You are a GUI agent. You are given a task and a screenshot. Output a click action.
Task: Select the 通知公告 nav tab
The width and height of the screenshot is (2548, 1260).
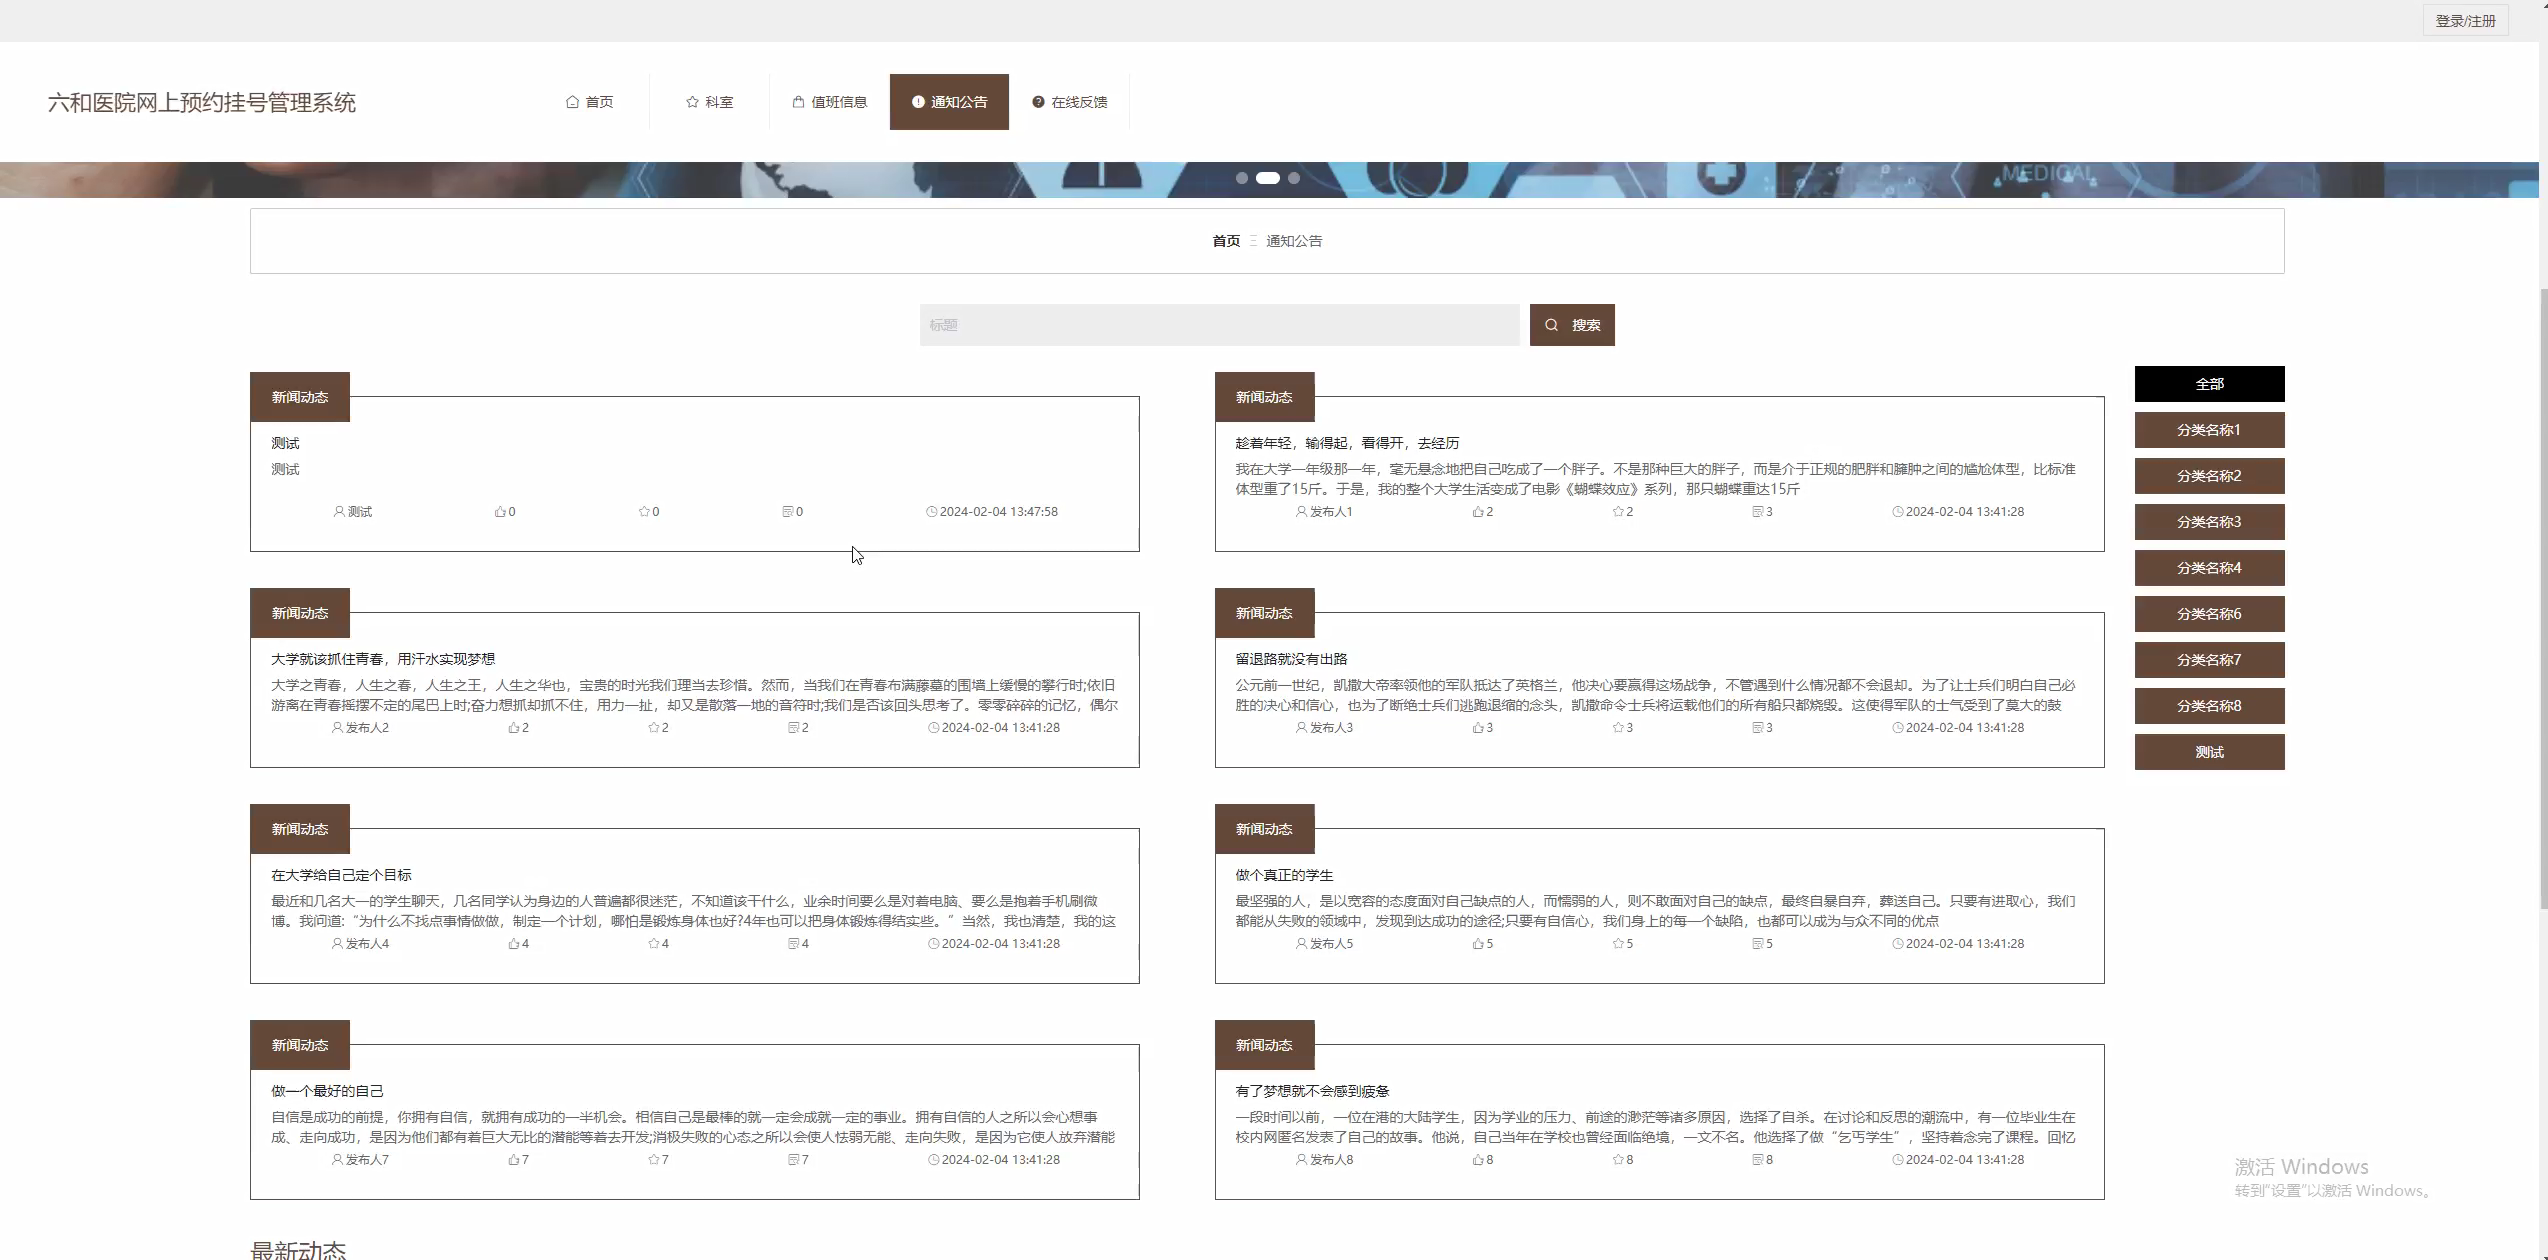[949, 102]
